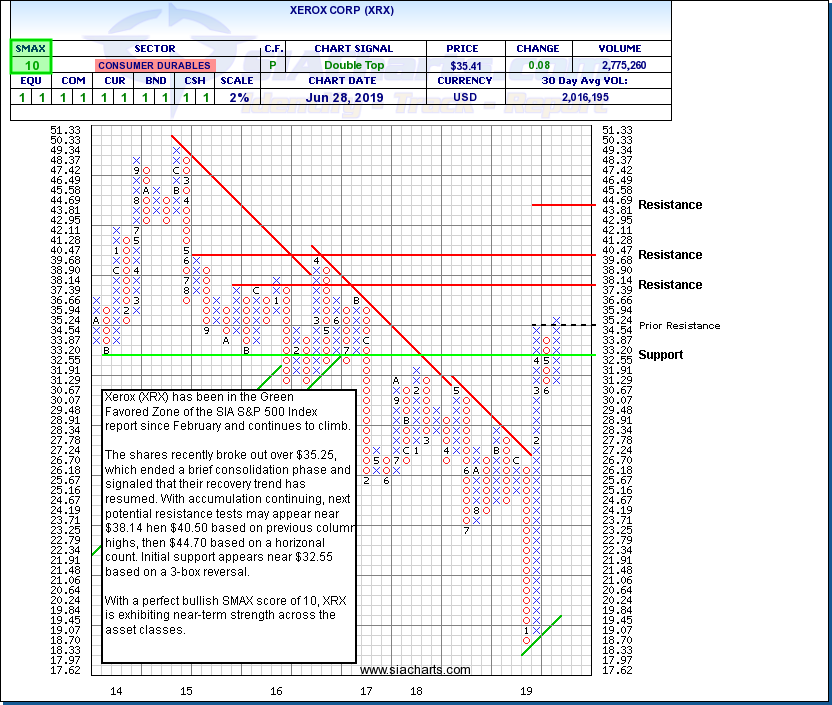Click the lowest Resistance label near 38.14
The width and height of the screenshot is (832, 705).
pyautogui.click(x=670, y=285)
